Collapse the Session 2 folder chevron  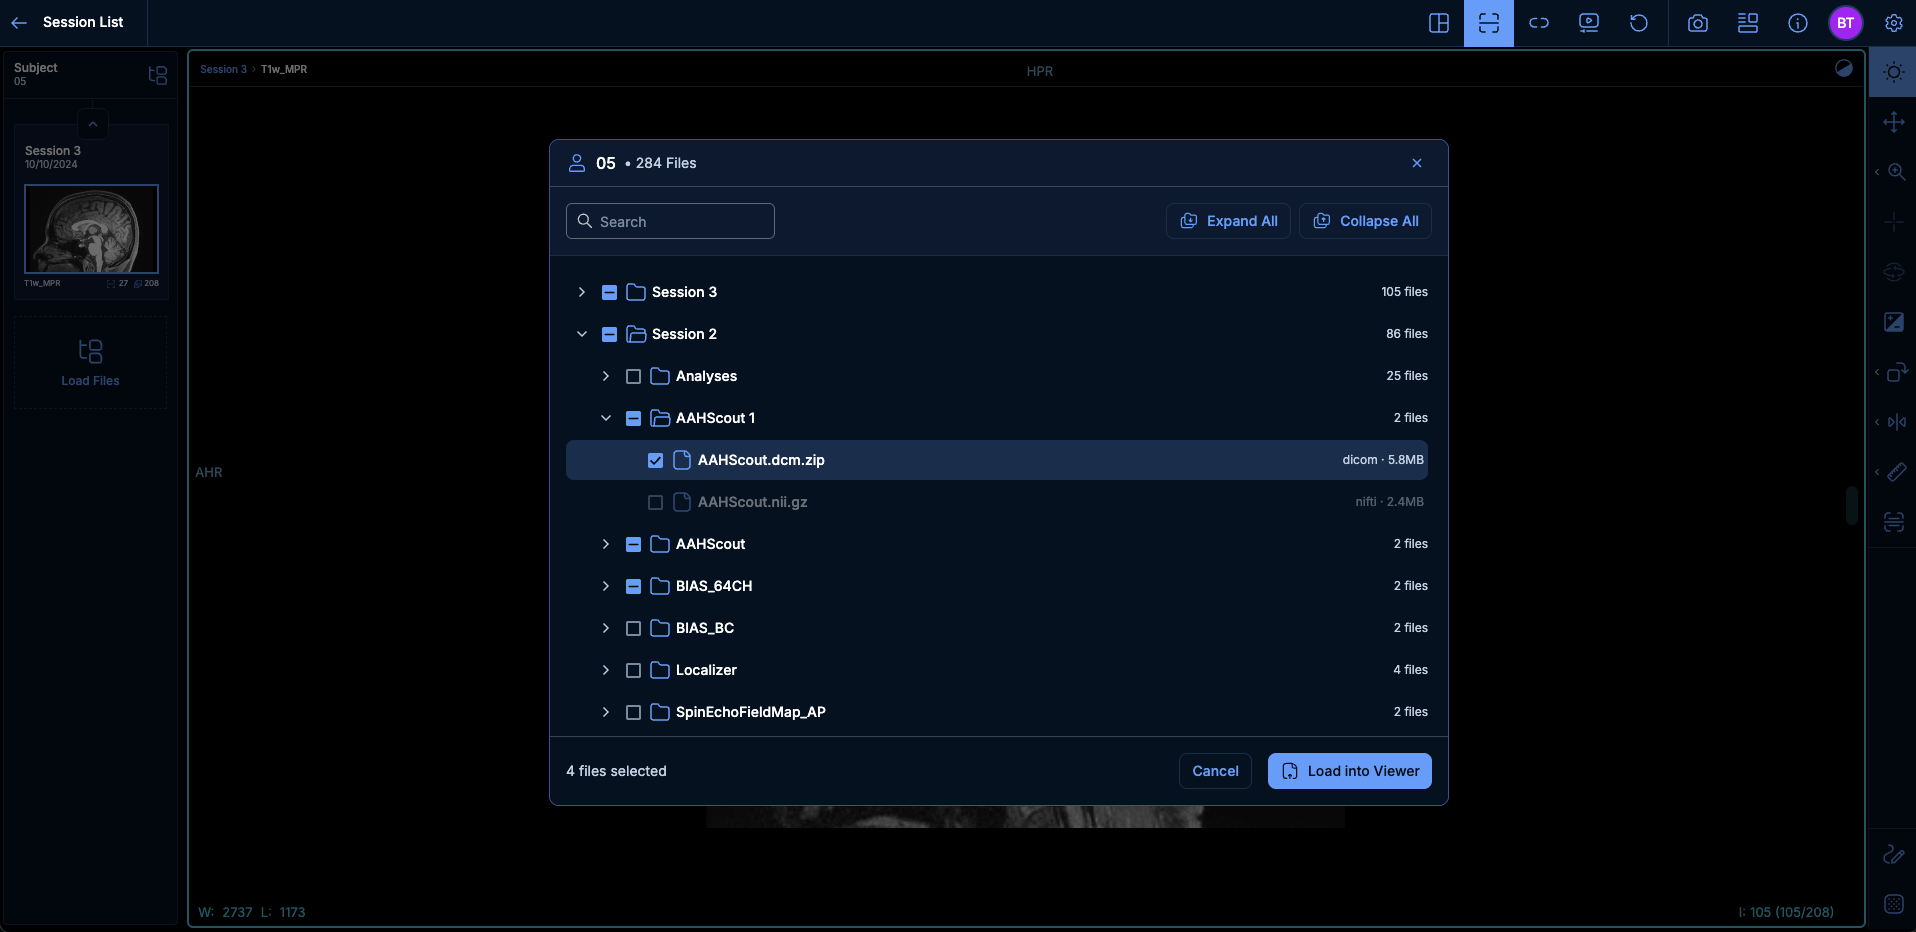click(582, 334)
